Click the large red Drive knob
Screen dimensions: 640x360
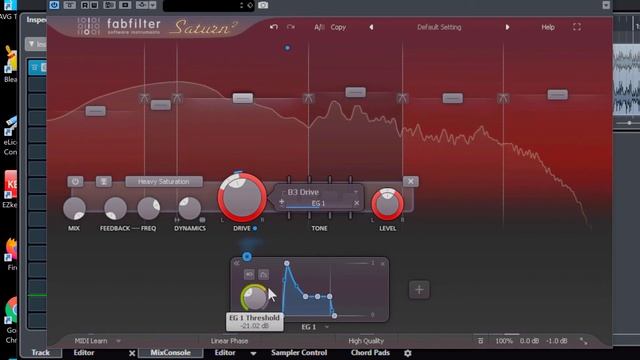click(242, 198)
